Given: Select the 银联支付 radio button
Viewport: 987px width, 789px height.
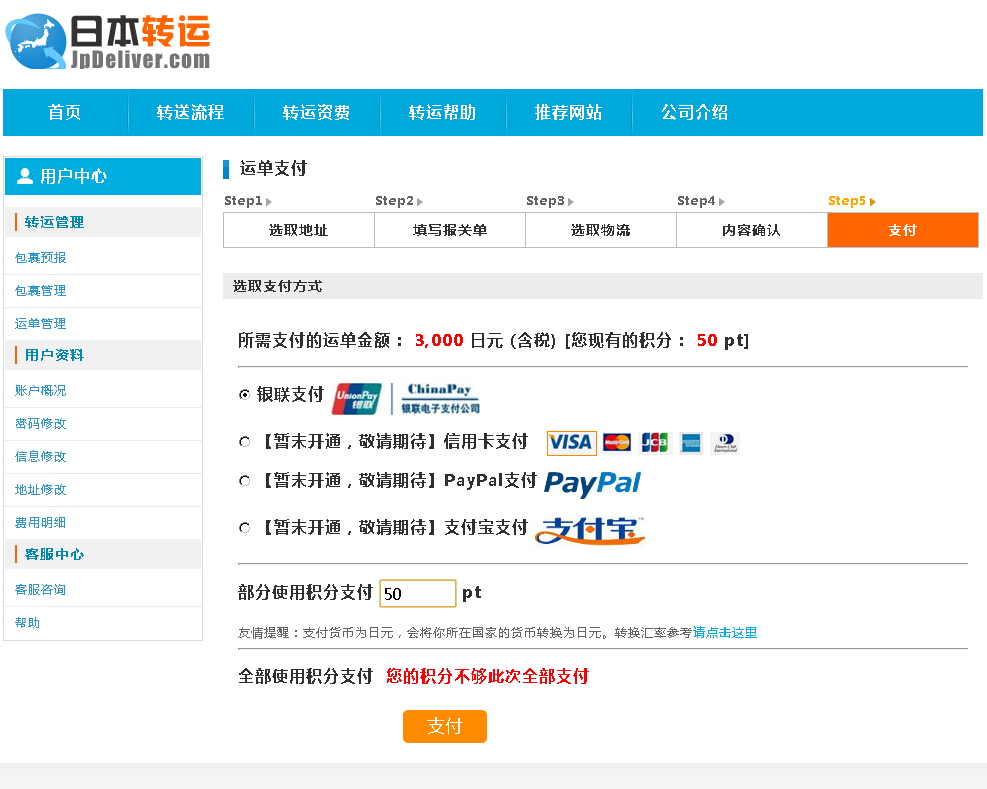Looking at the screenshot, I should pos(244,395).
